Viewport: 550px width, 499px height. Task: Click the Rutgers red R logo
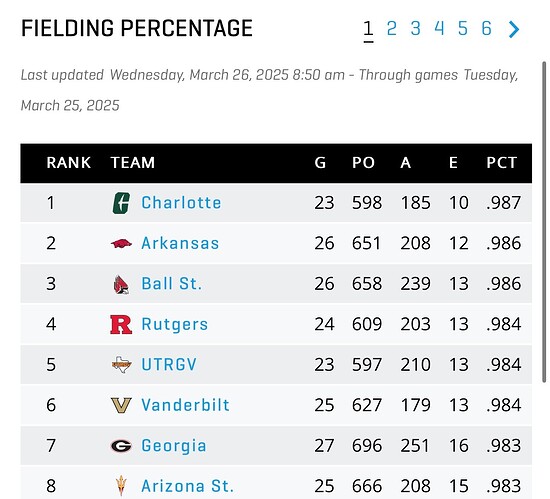coord(121,324)
